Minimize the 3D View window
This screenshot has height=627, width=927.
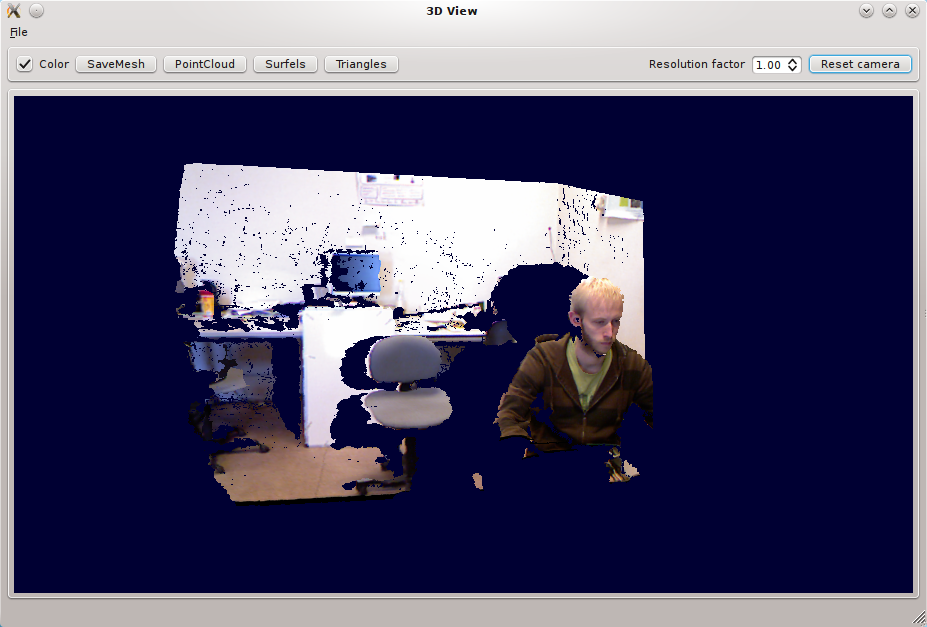click(866, 11)
